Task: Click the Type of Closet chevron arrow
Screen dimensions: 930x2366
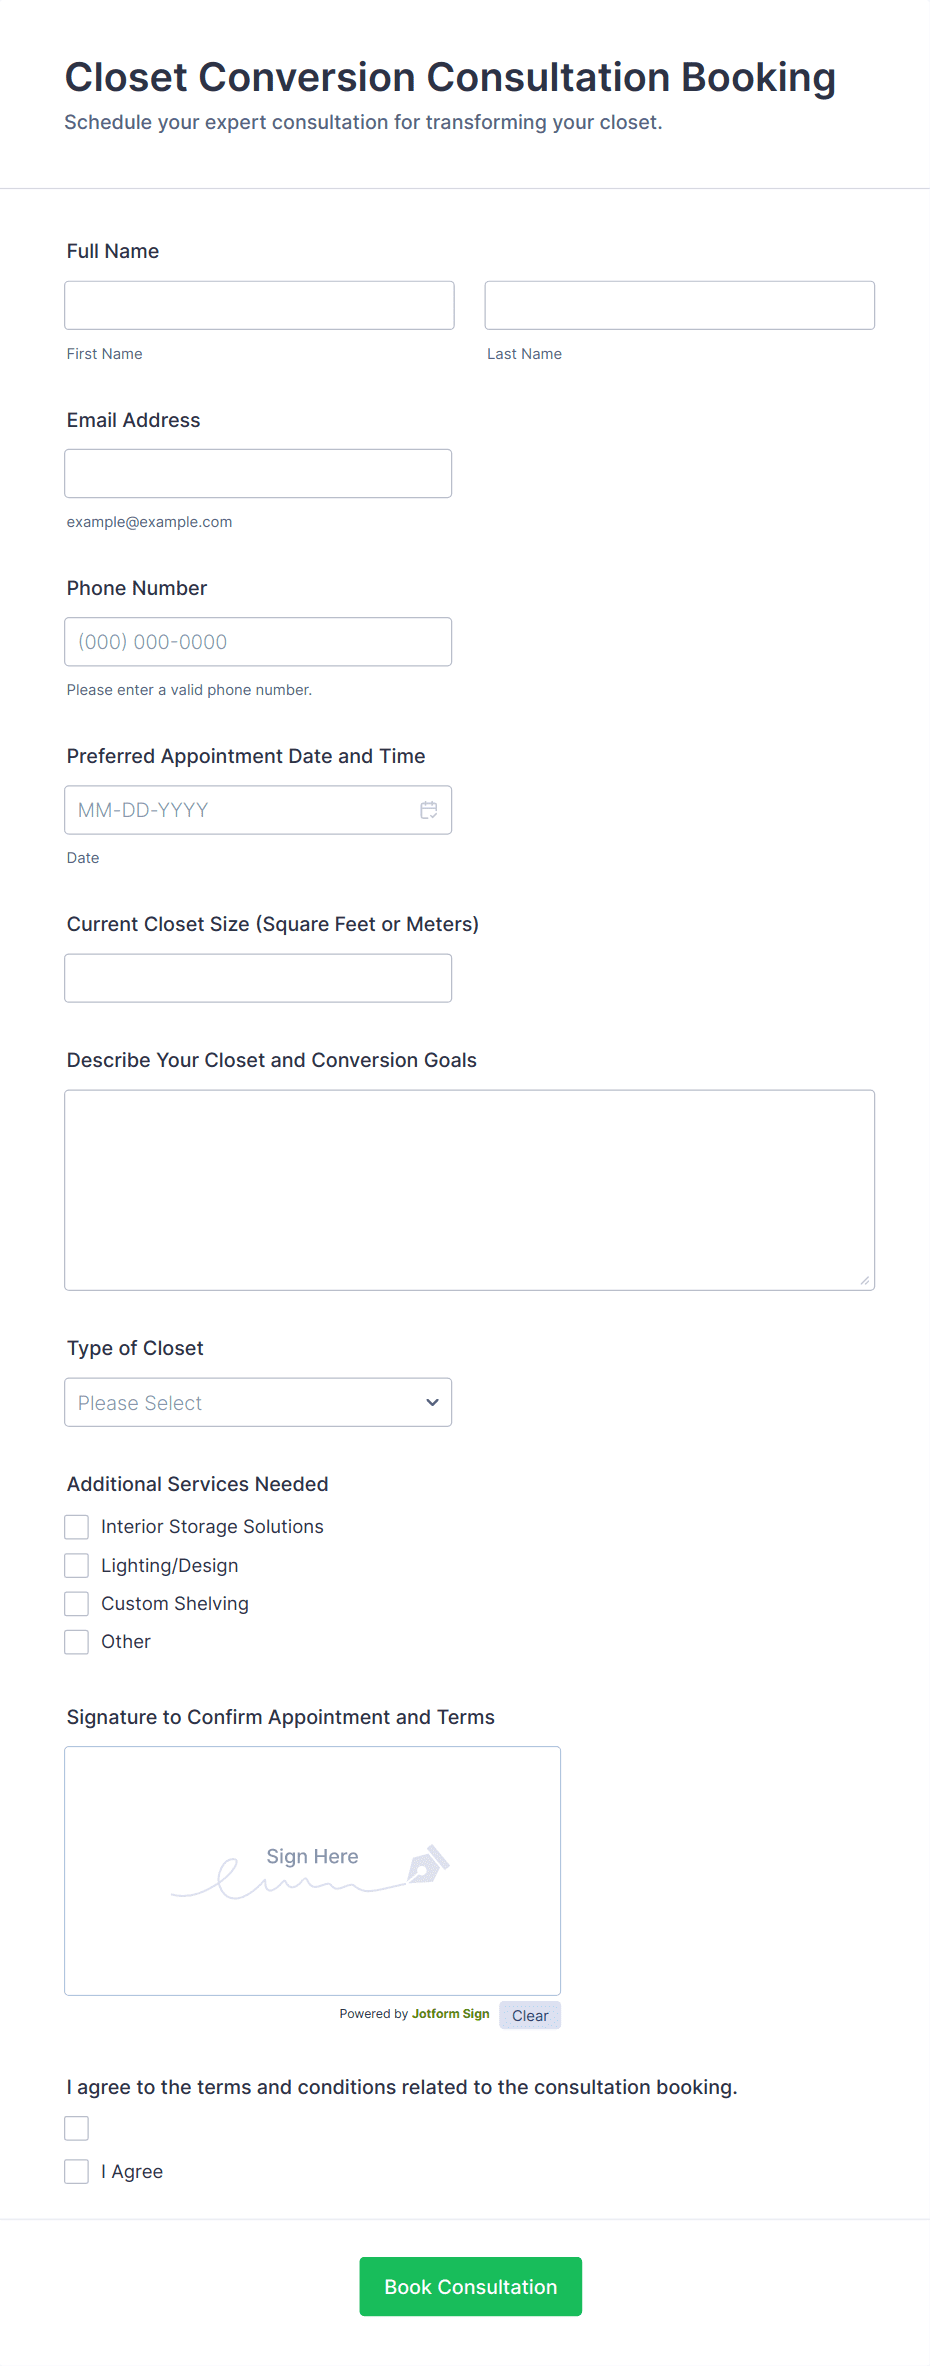Action: coord(432,1403)
